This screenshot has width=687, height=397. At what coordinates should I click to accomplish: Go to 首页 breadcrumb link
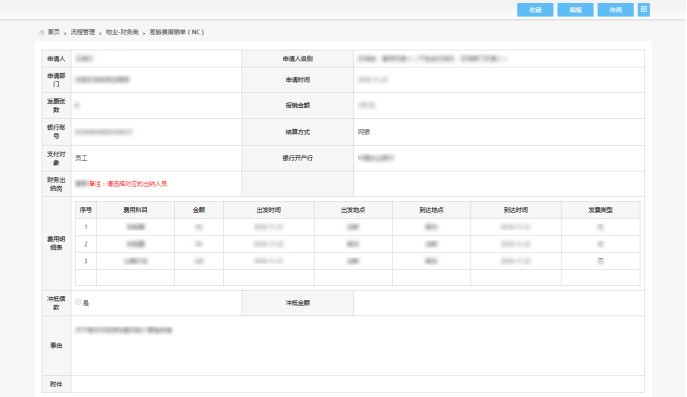tap(53, 32)
